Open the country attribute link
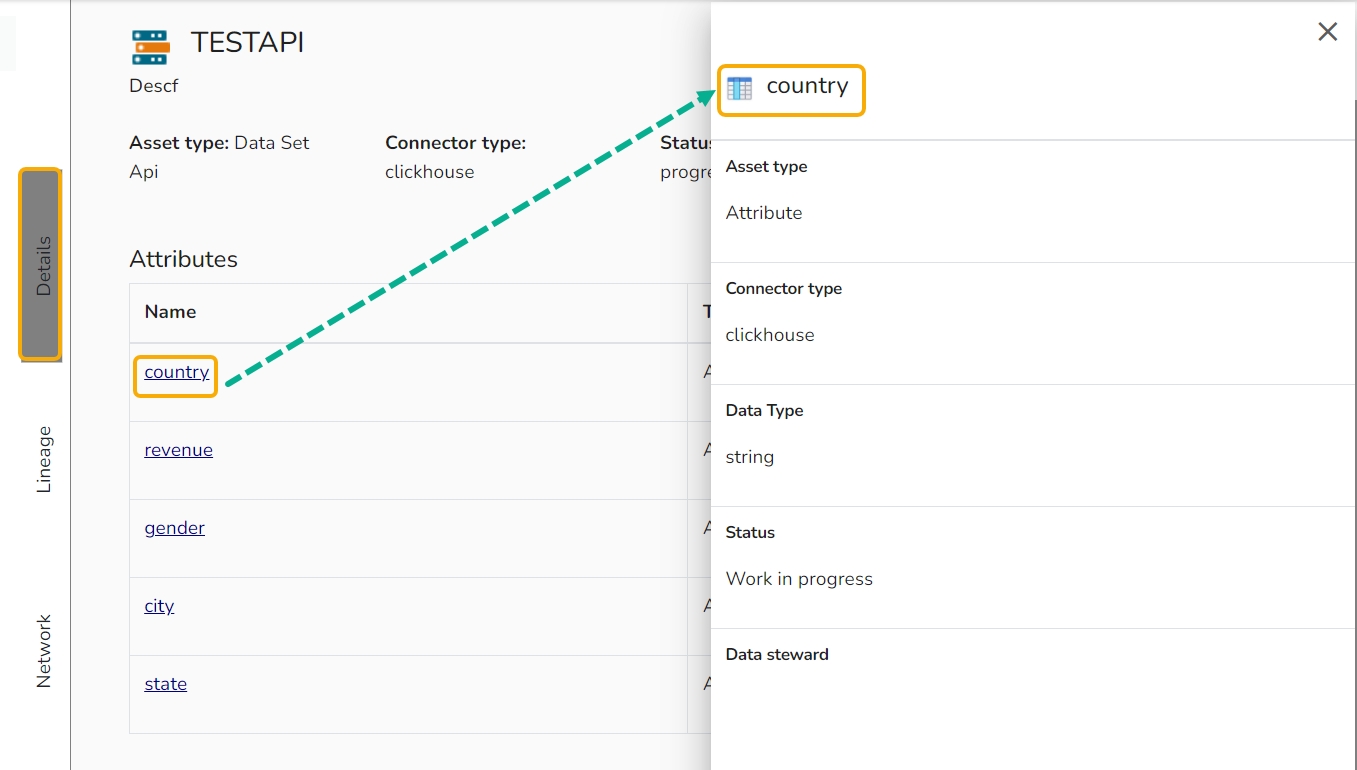Viewport: 1357px width, 770px height. click(x=177, y=372)
